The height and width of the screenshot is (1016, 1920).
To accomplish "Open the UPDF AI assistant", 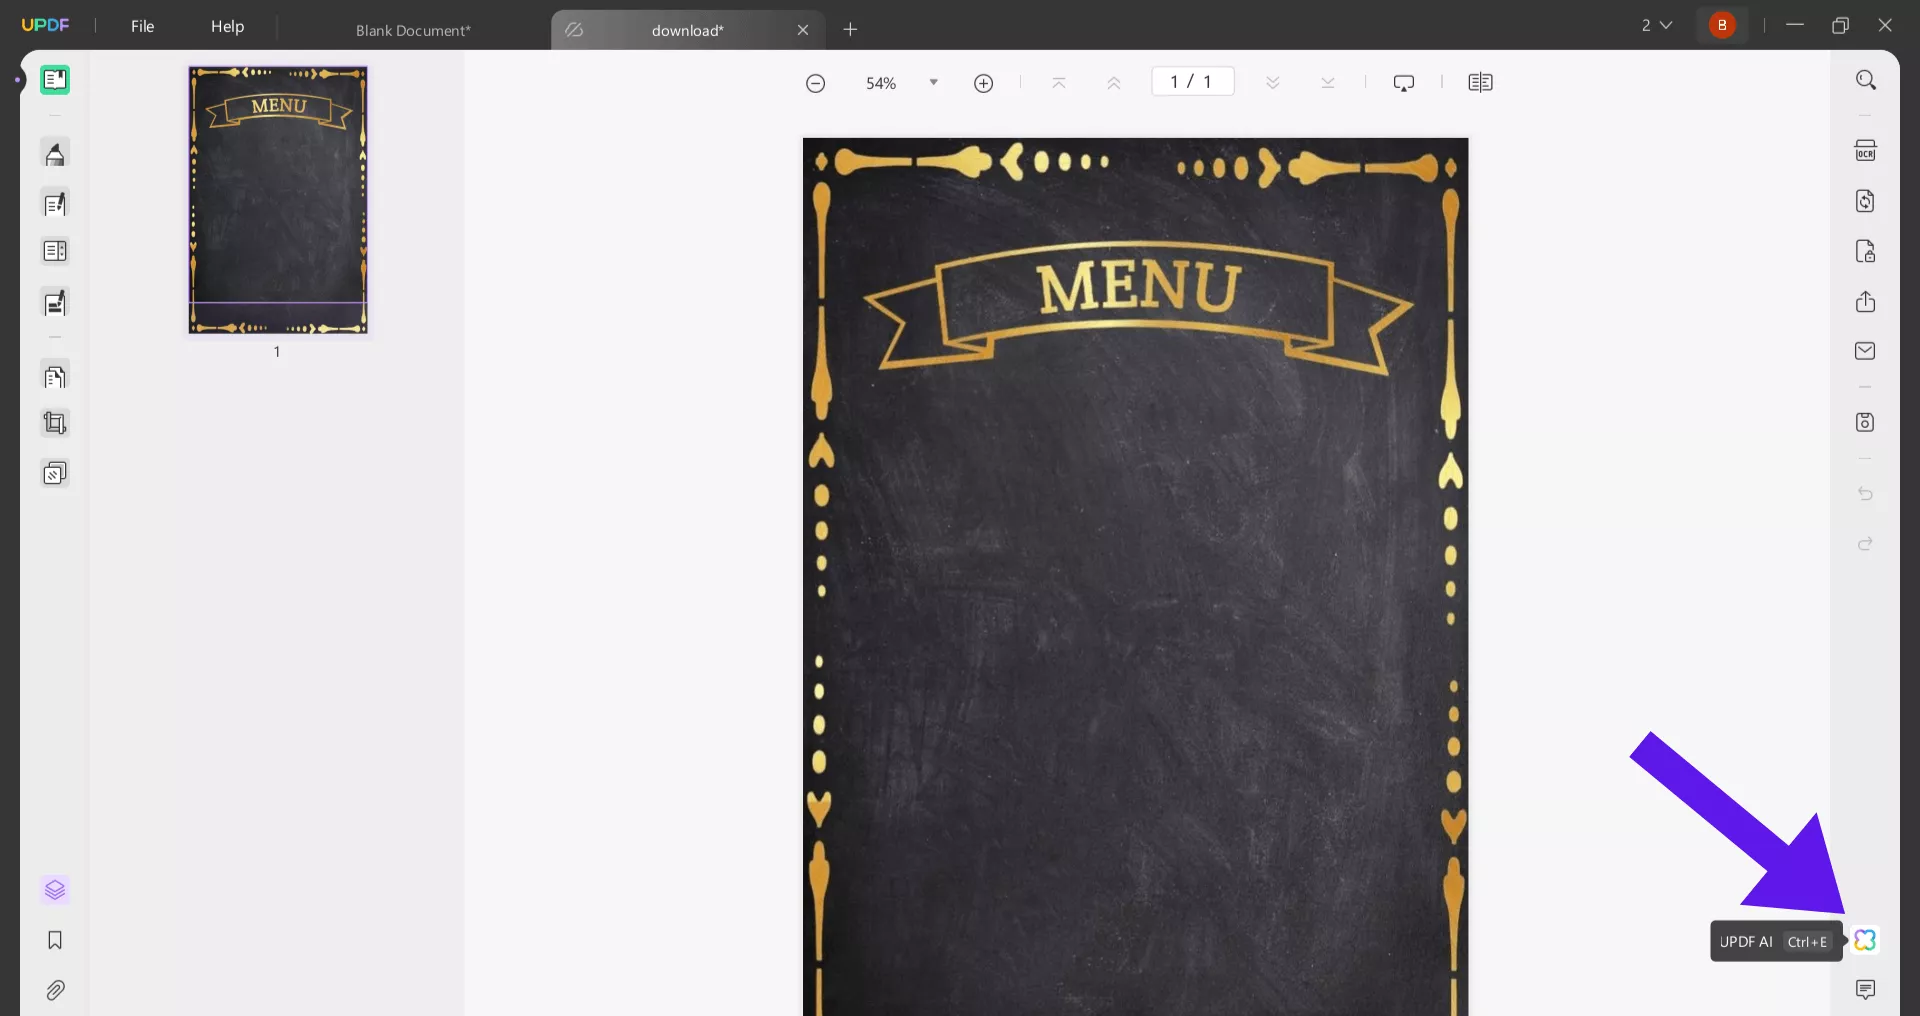I will (x=1865, y=940).
